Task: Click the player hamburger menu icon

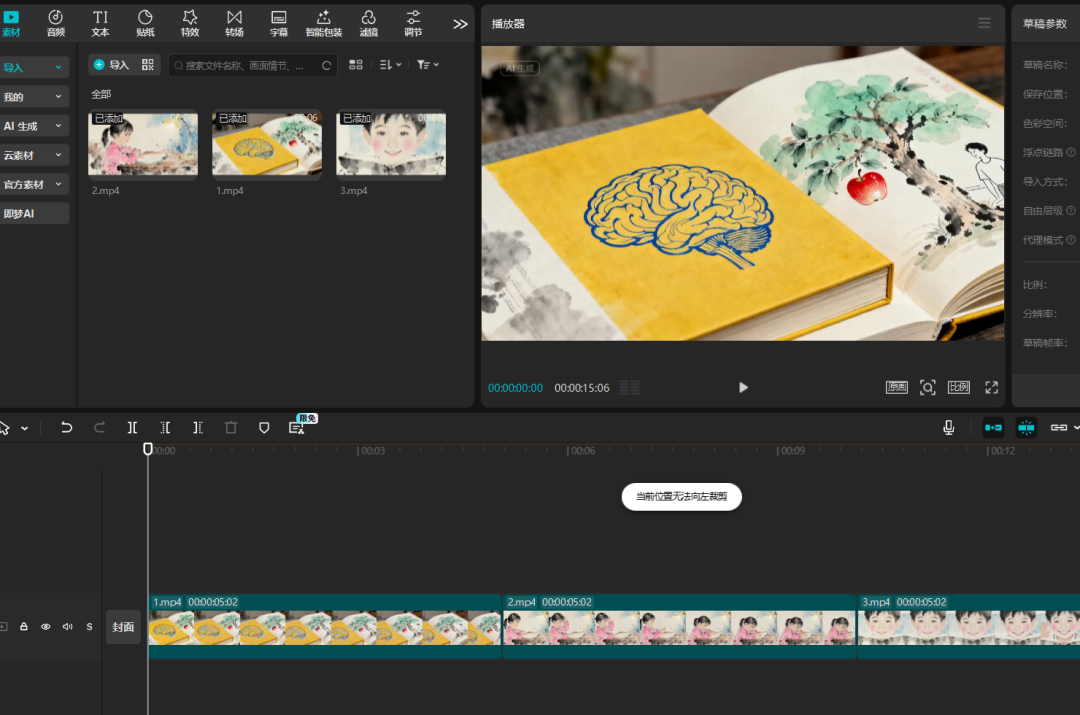Action: pos(984,23)
